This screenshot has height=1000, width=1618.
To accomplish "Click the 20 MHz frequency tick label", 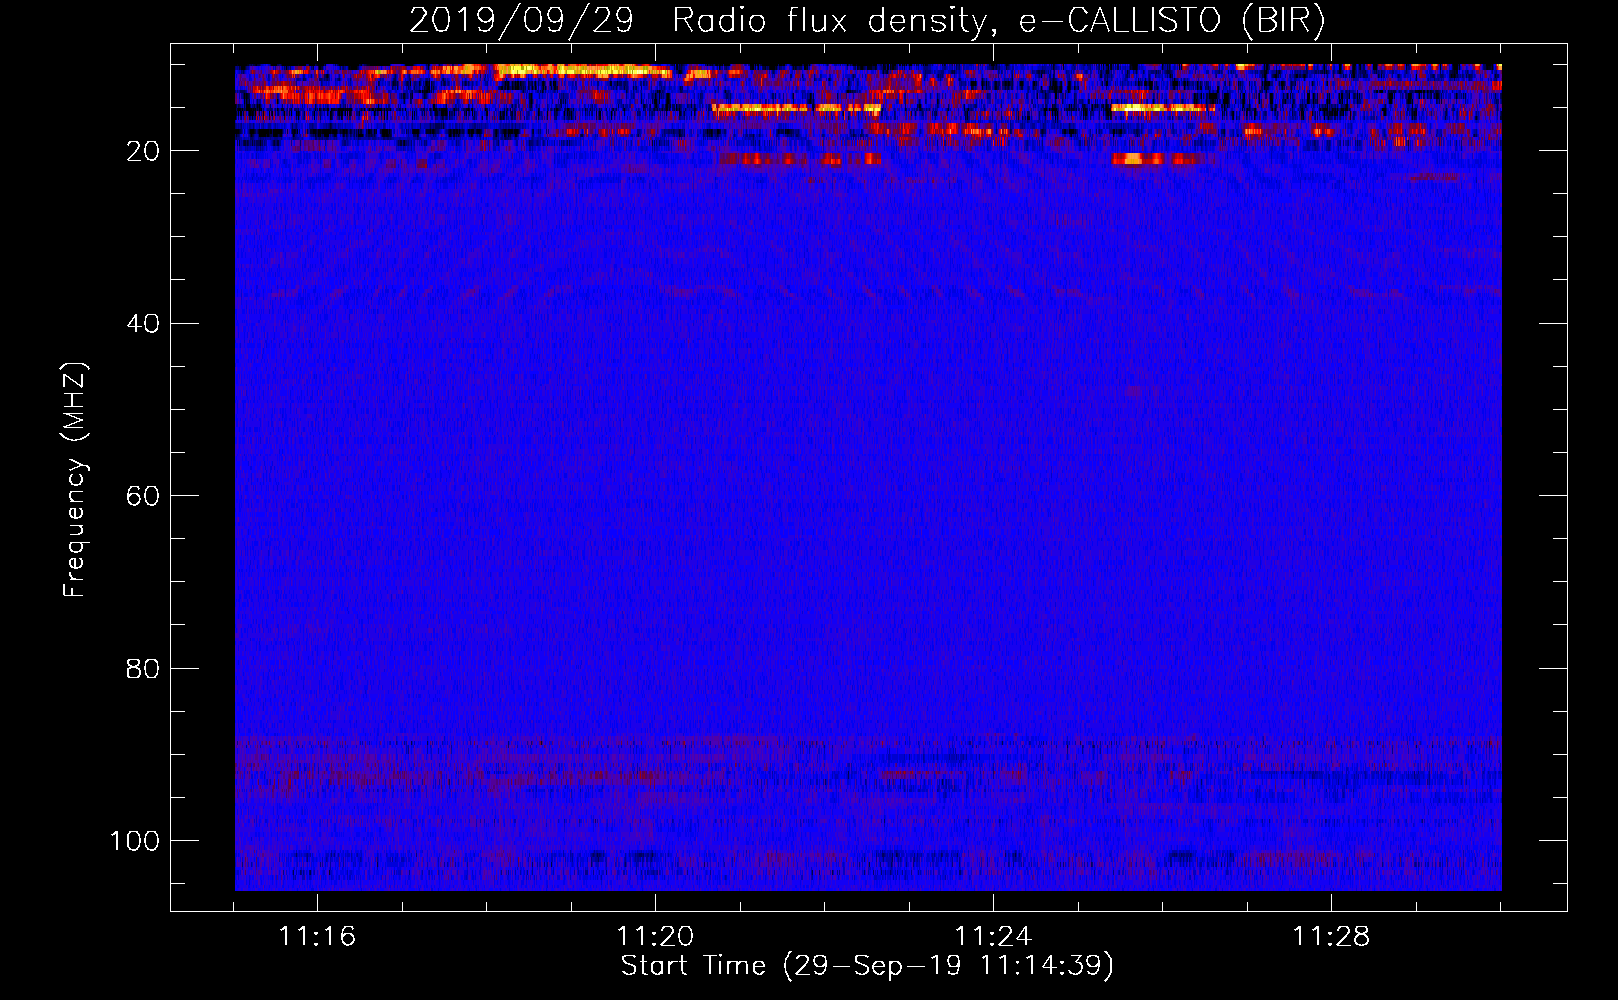I will coord(143,151).
